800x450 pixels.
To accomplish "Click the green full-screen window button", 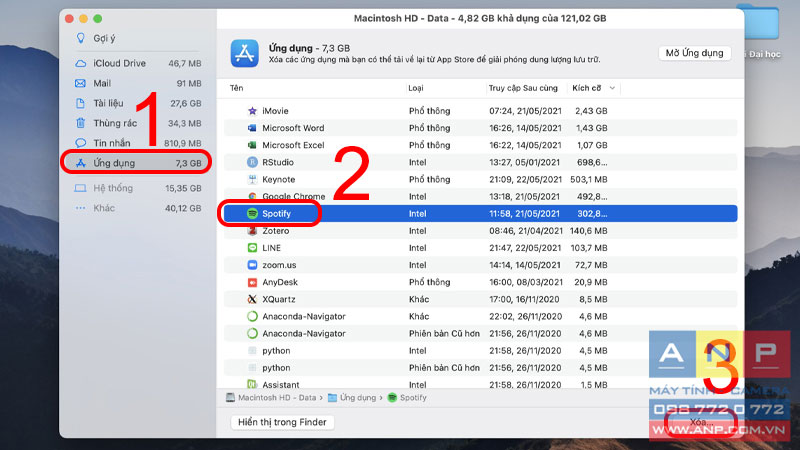I will coord(97,19).
